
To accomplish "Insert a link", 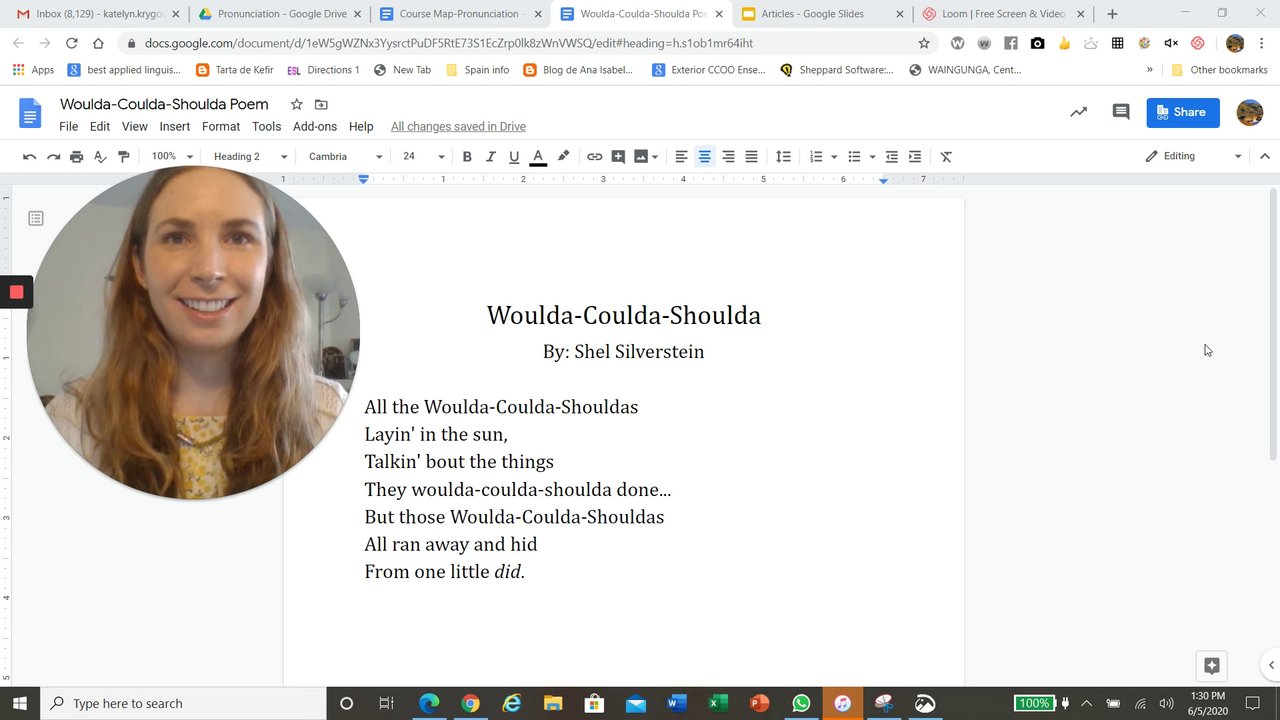I will point(594,156).
